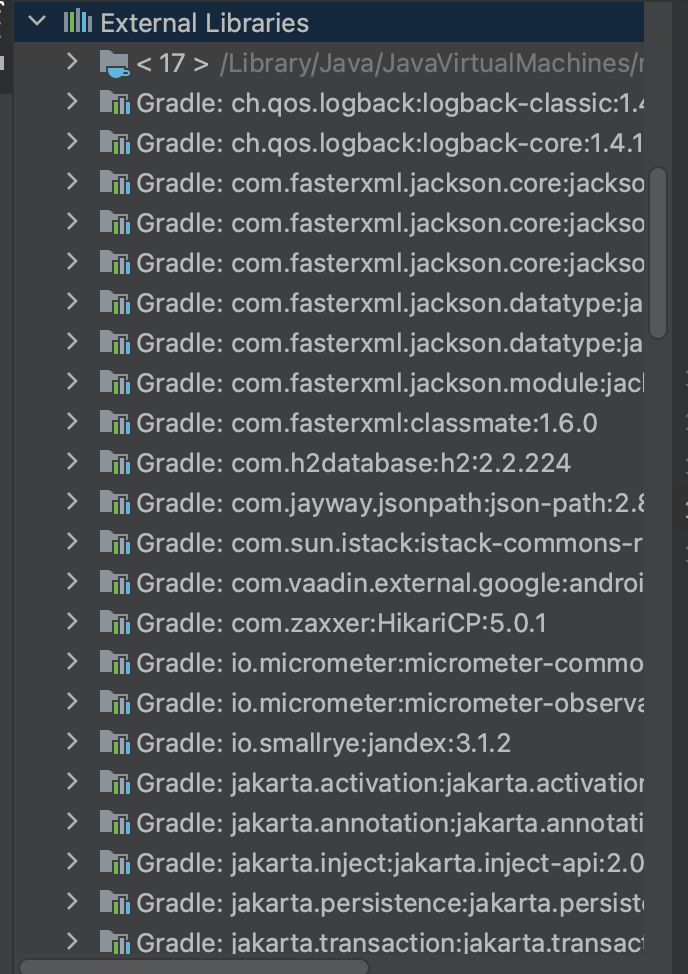
Task: Click the library icon for jakarta.persistence
Action: tap(115, 903)
